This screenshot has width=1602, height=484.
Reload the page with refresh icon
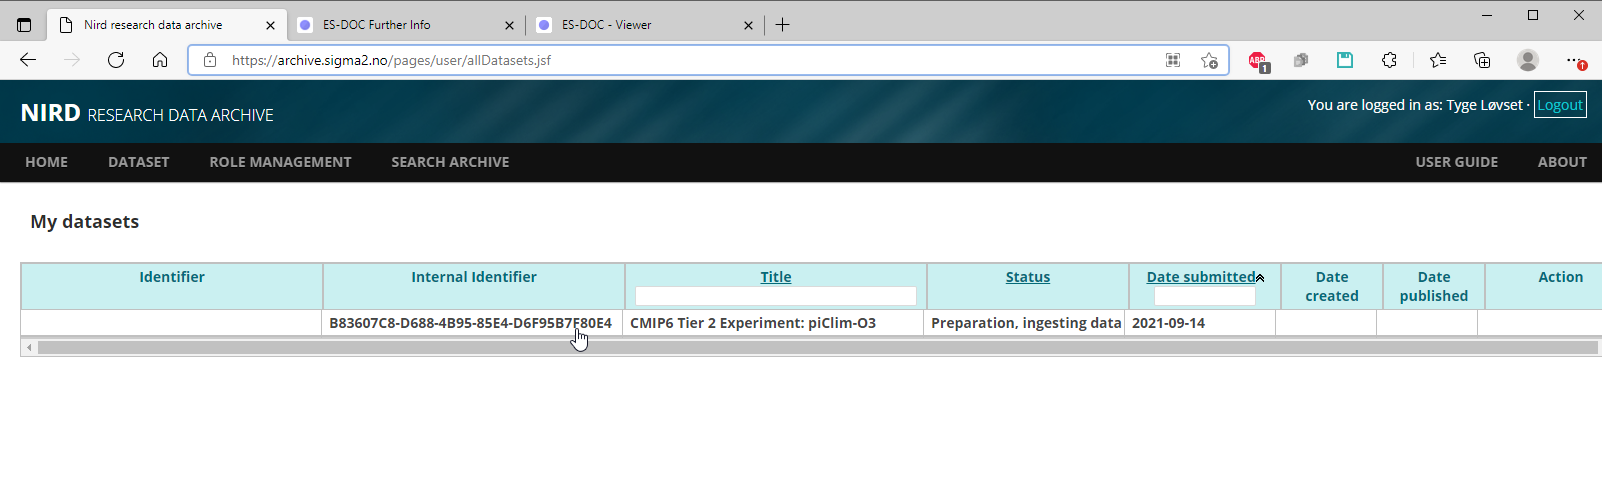(x=116, y=60)
